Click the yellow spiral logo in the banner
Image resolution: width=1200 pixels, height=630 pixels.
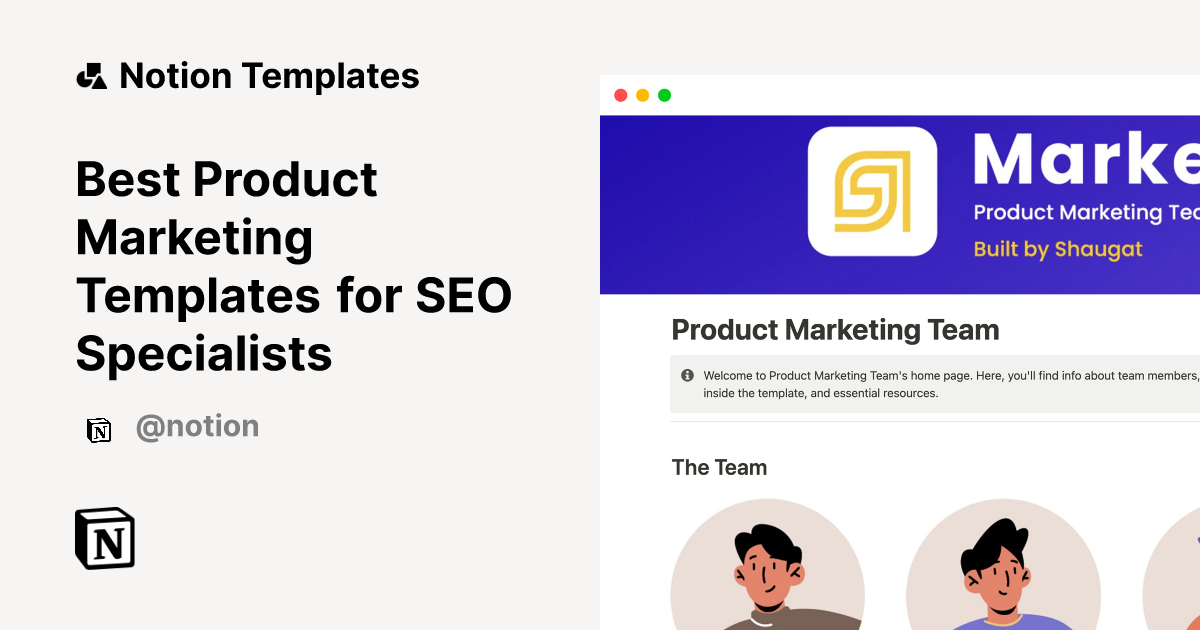(872, 191)
